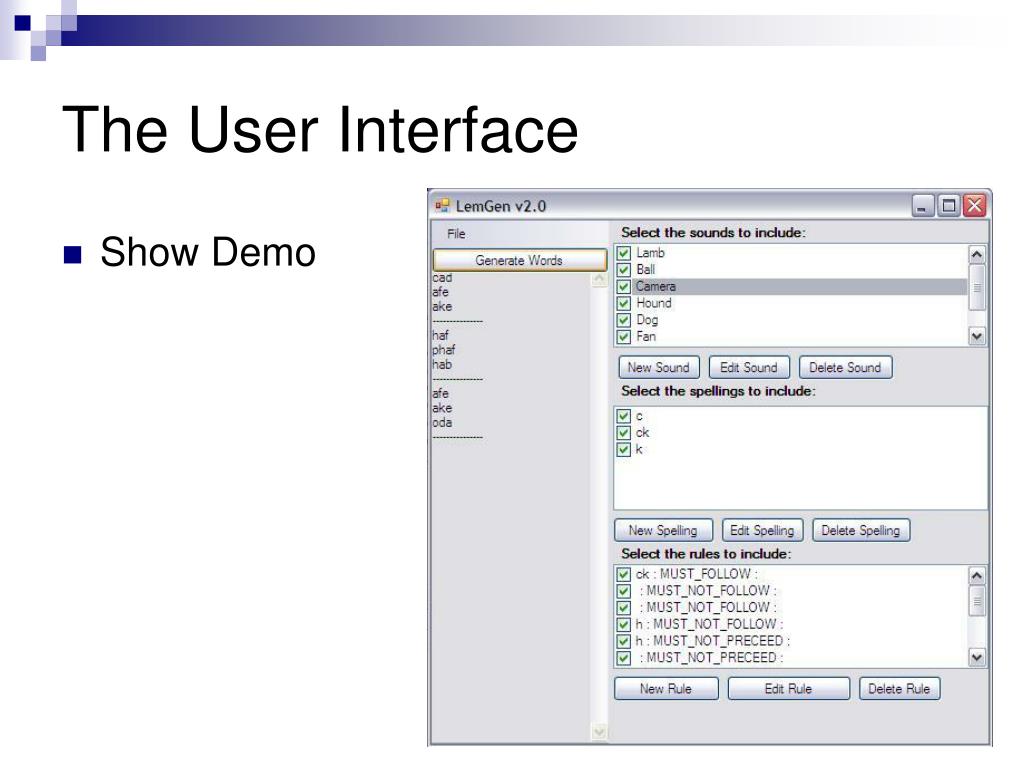The image size is (1024, 768).
Task: Click generated words scroll down arrow
Action: click(x=599, y=732)
